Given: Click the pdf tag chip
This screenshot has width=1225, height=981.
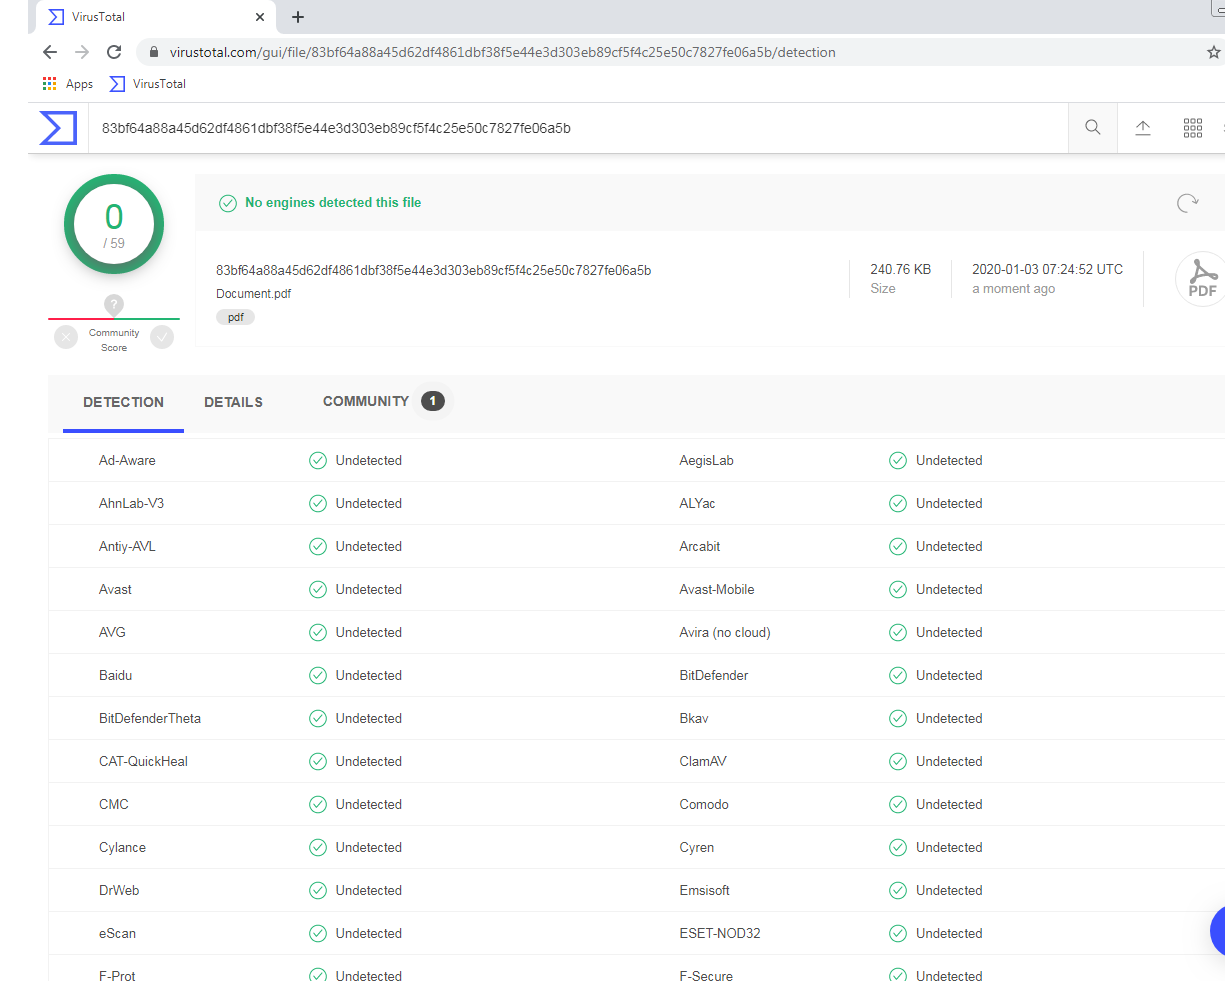Looking at the screenshot, I should (x=235, y=317).
